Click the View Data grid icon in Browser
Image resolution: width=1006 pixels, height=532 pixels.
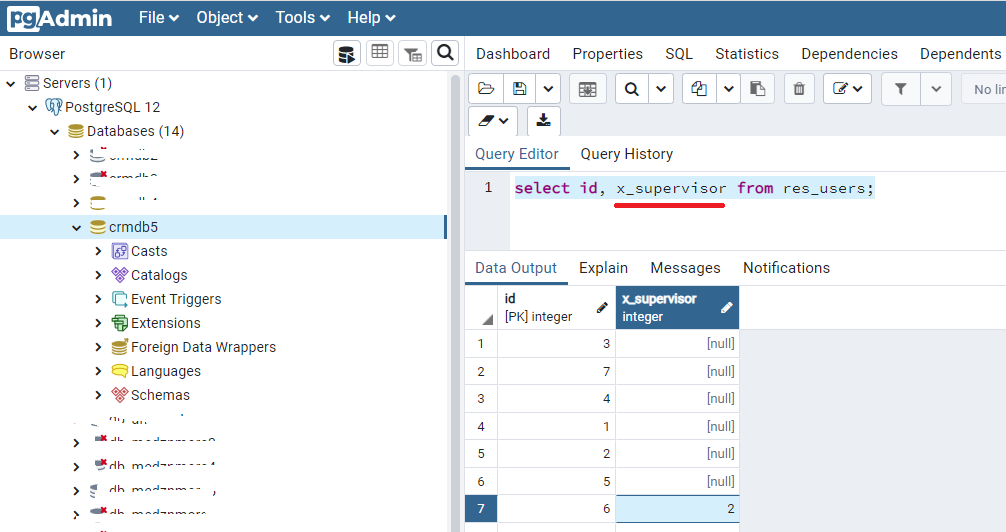coord(380,53)
